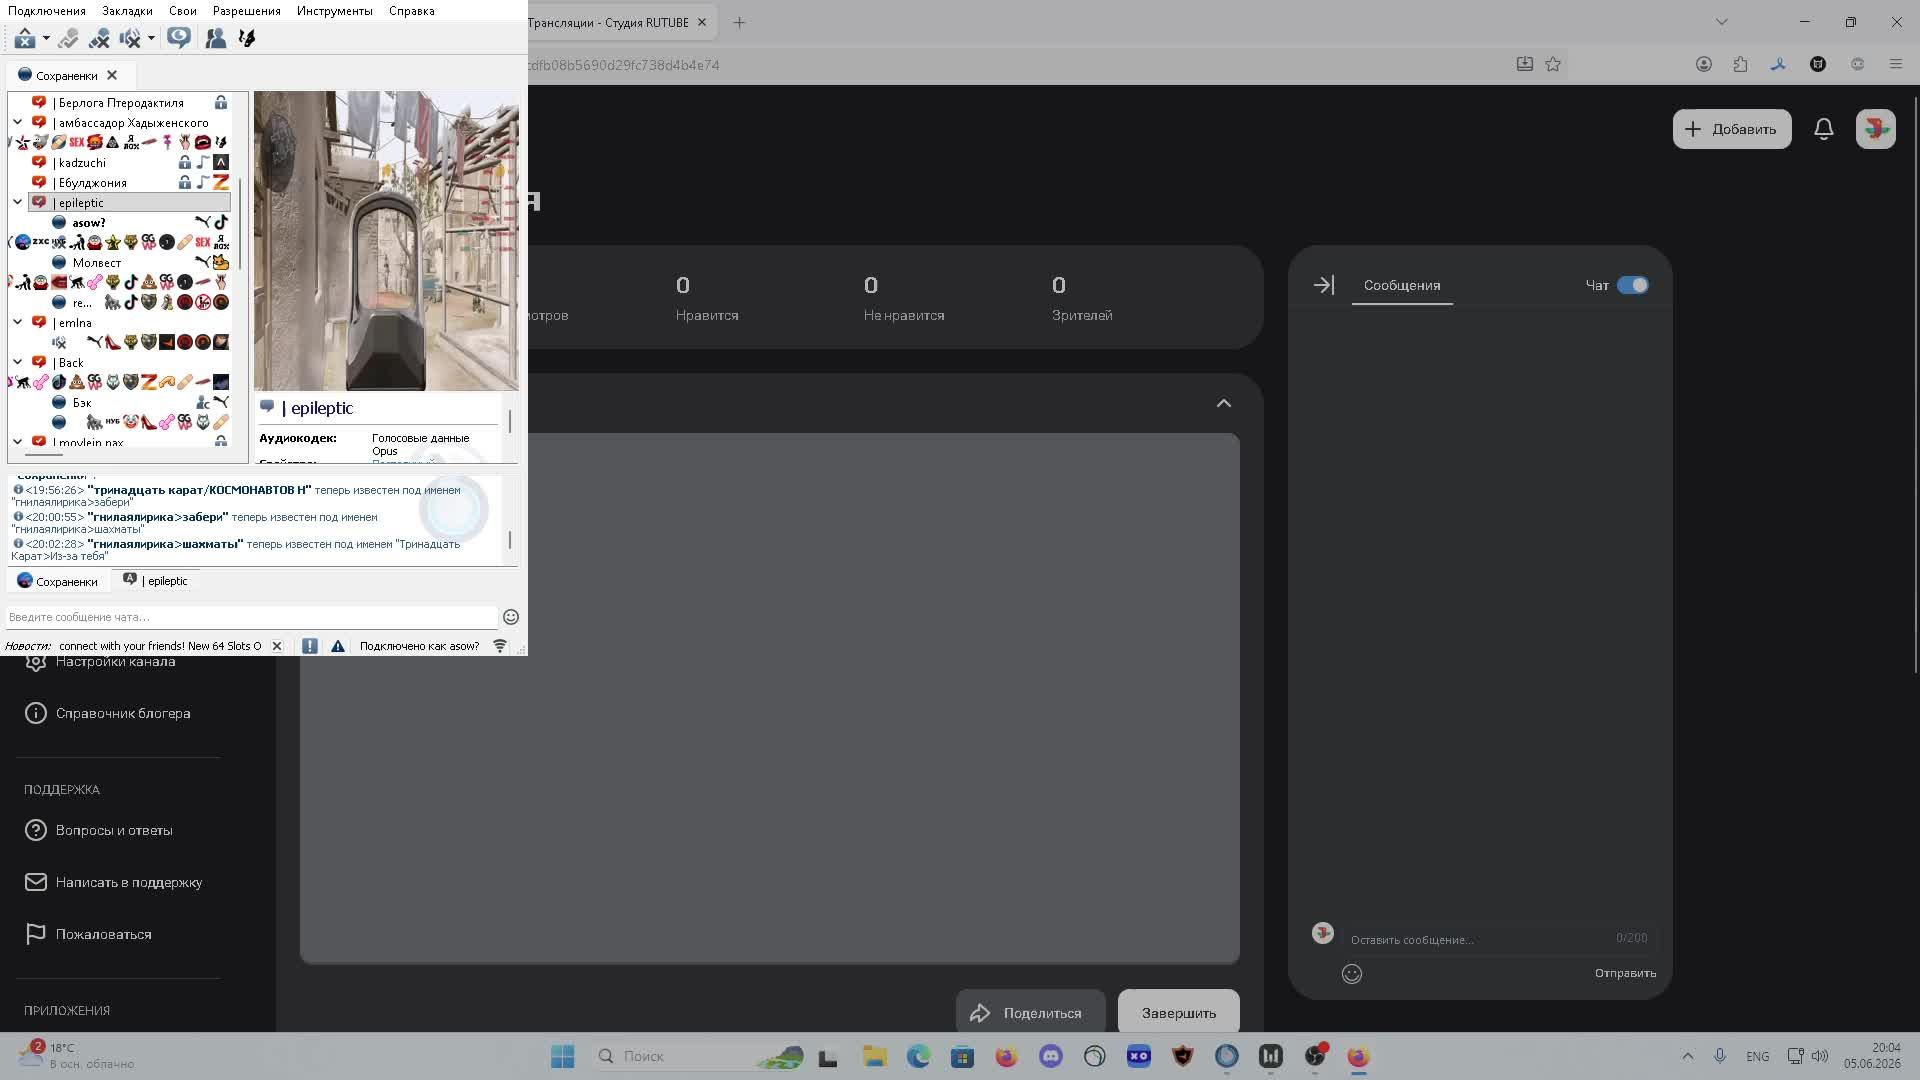
Task: Click the blue exclamation notification icon
Action: point(310,646)
